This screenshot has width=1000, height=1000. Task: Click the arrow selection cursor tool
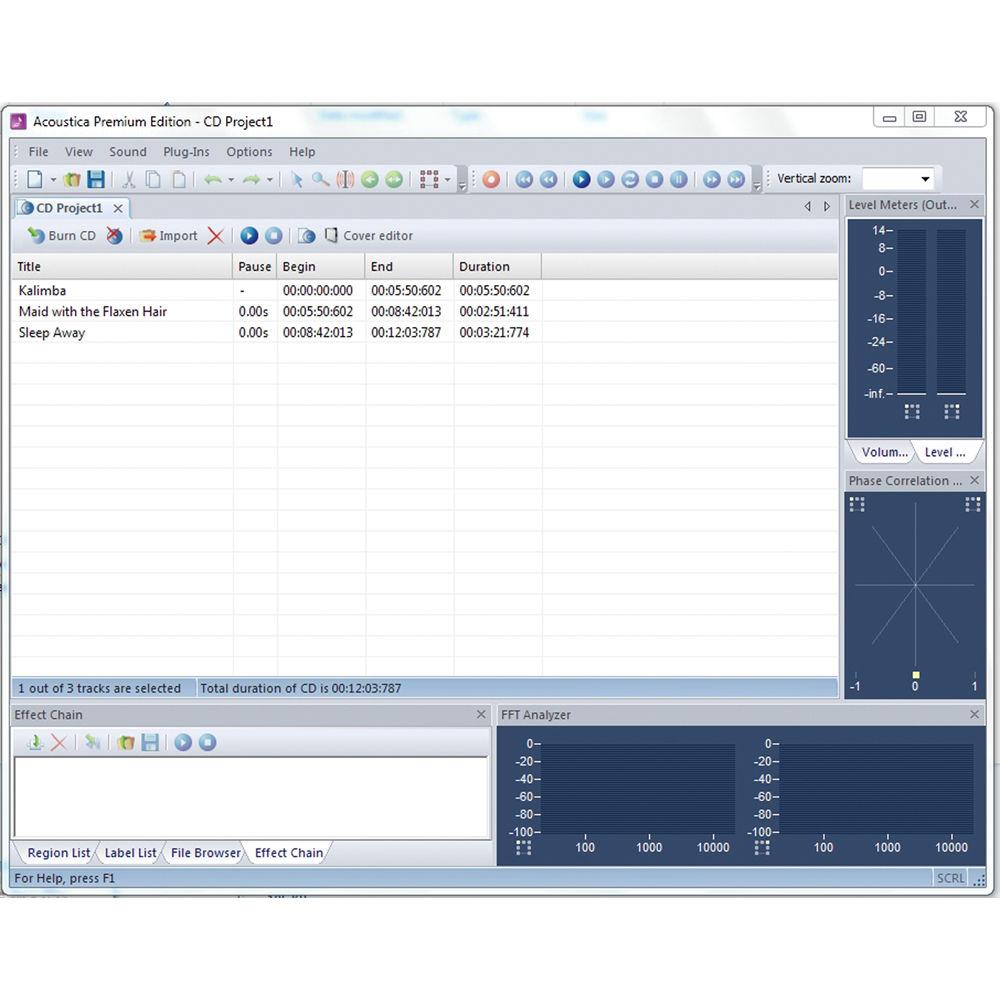[x=297, y=179]
